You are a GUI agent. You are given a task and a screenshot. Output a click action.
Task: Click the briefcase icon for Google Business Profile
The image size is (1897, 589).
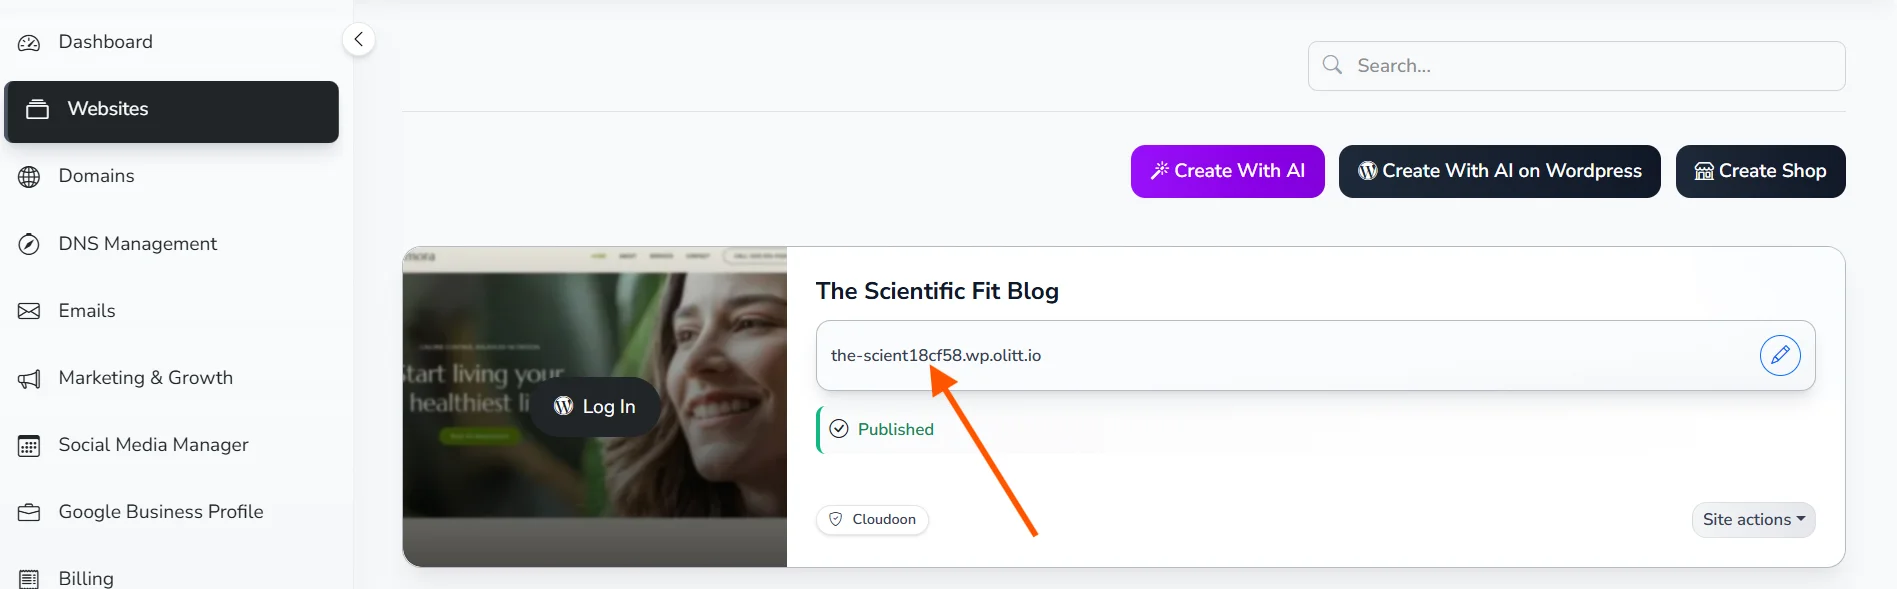[29, 512]
